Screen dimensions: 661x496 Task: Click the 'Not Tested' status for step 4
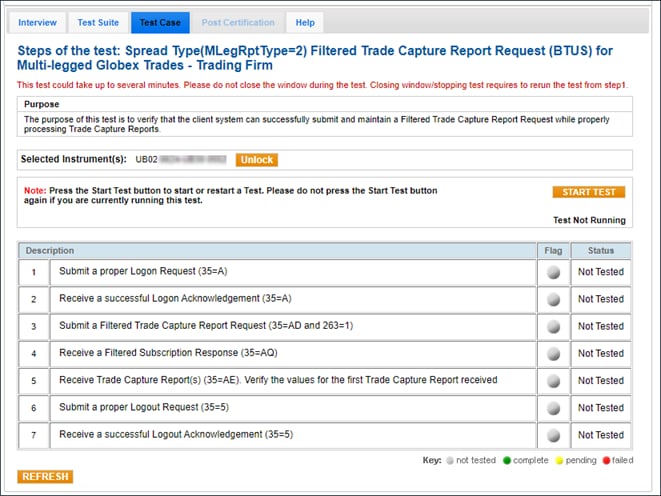point(601,353)
